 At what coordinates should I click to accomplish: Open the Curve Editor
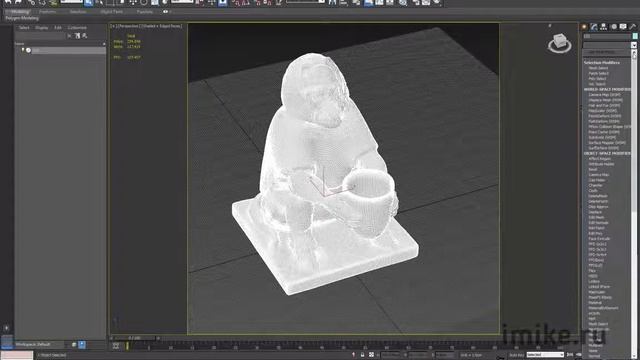[380, 2]
